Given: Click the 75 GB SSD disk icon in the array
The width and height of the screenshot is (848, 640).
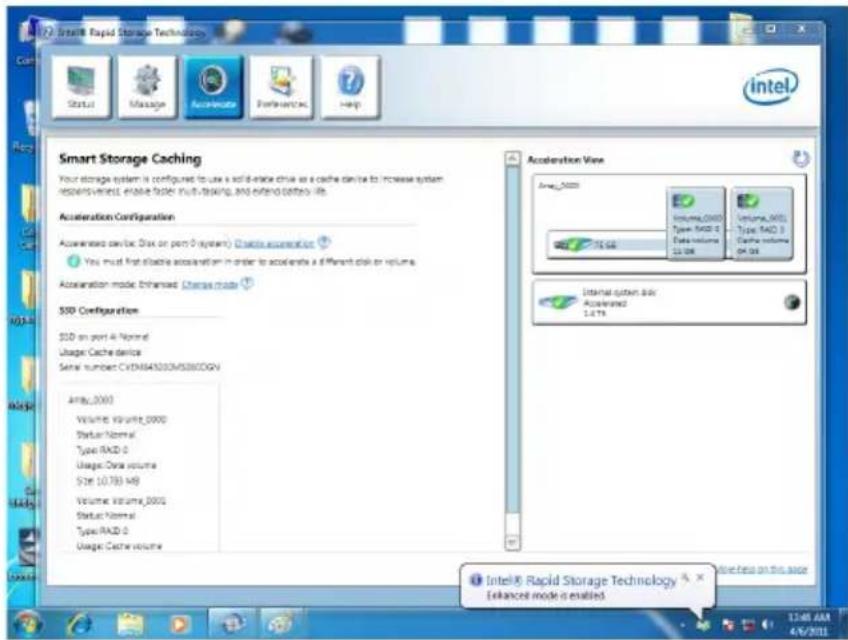Looking at the screenshot, I should pos(573,245).
